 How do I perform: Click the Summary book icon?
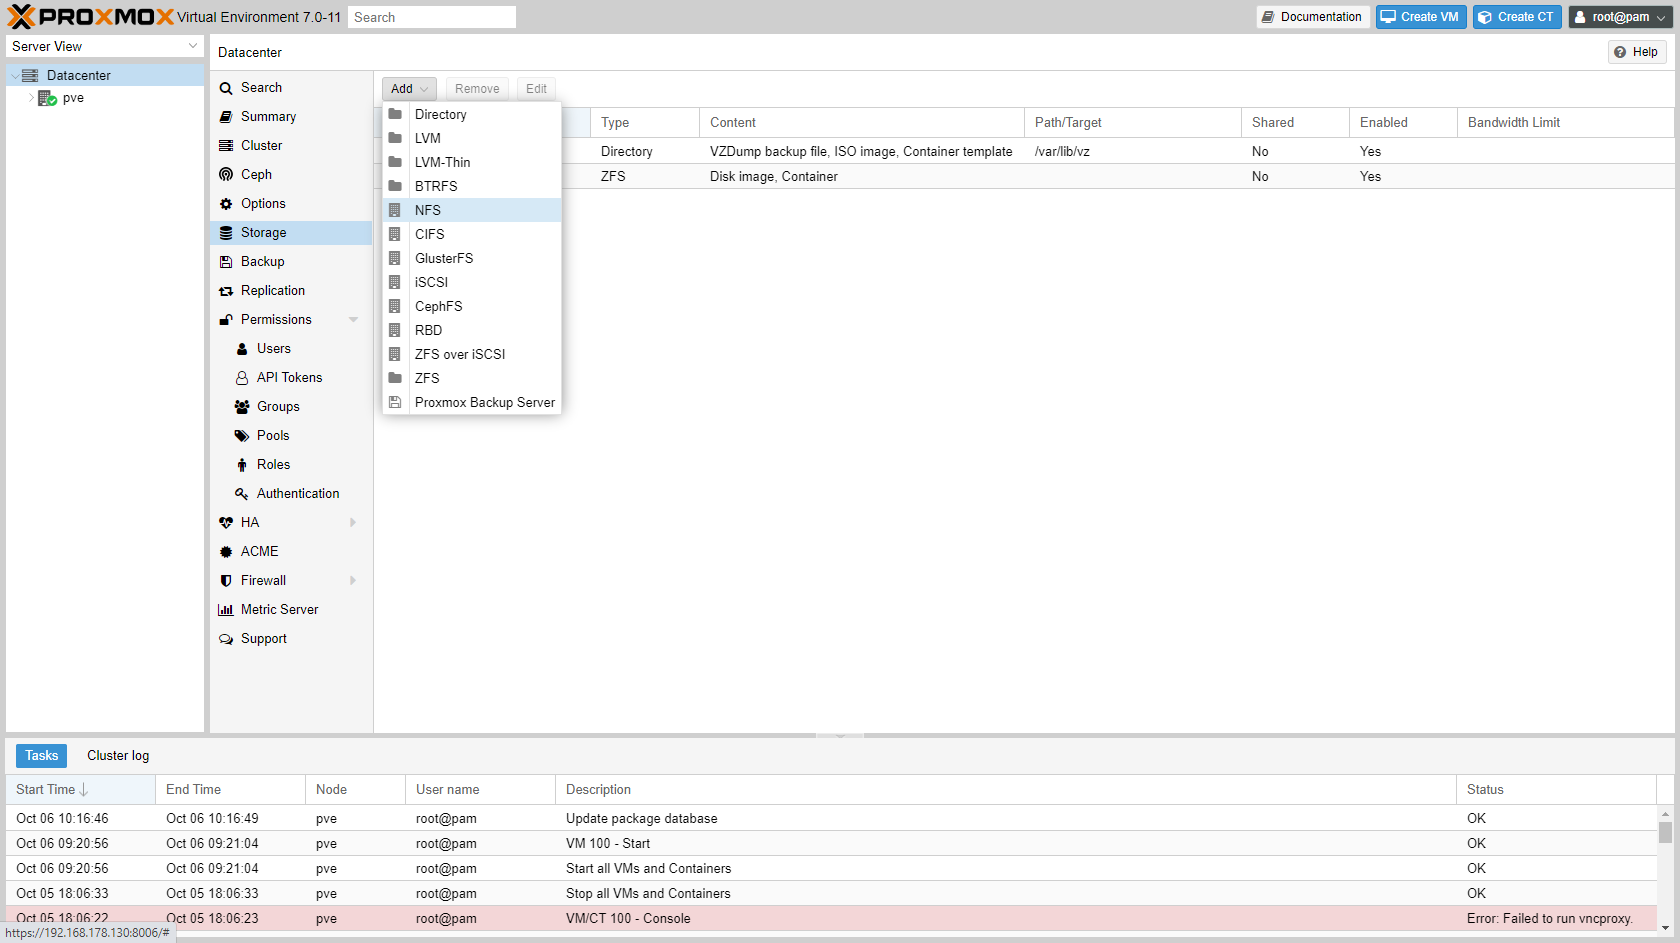click(x=226, y=117)
